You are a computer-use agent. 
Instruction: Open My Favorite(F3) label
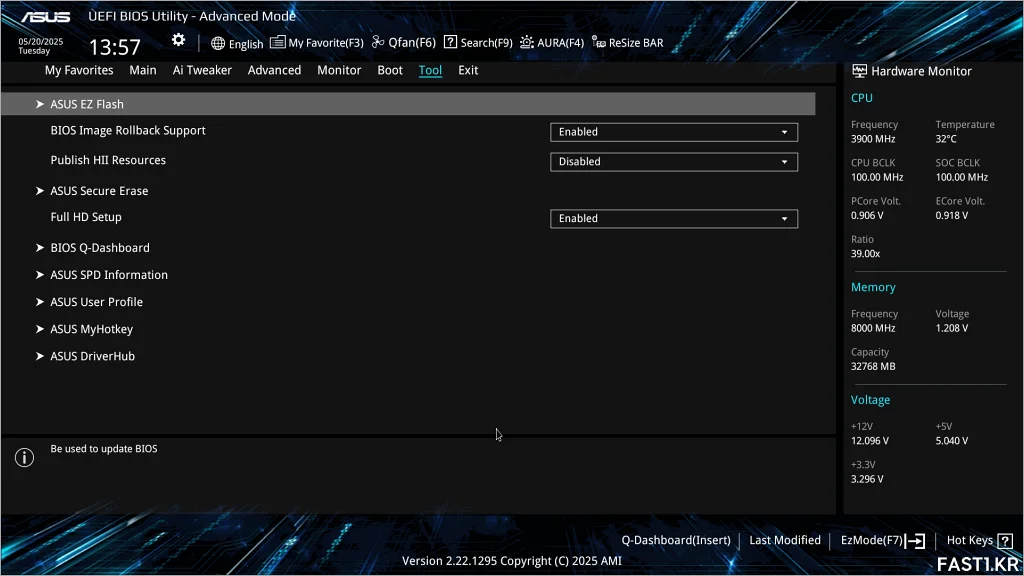[x=326, y=42]
